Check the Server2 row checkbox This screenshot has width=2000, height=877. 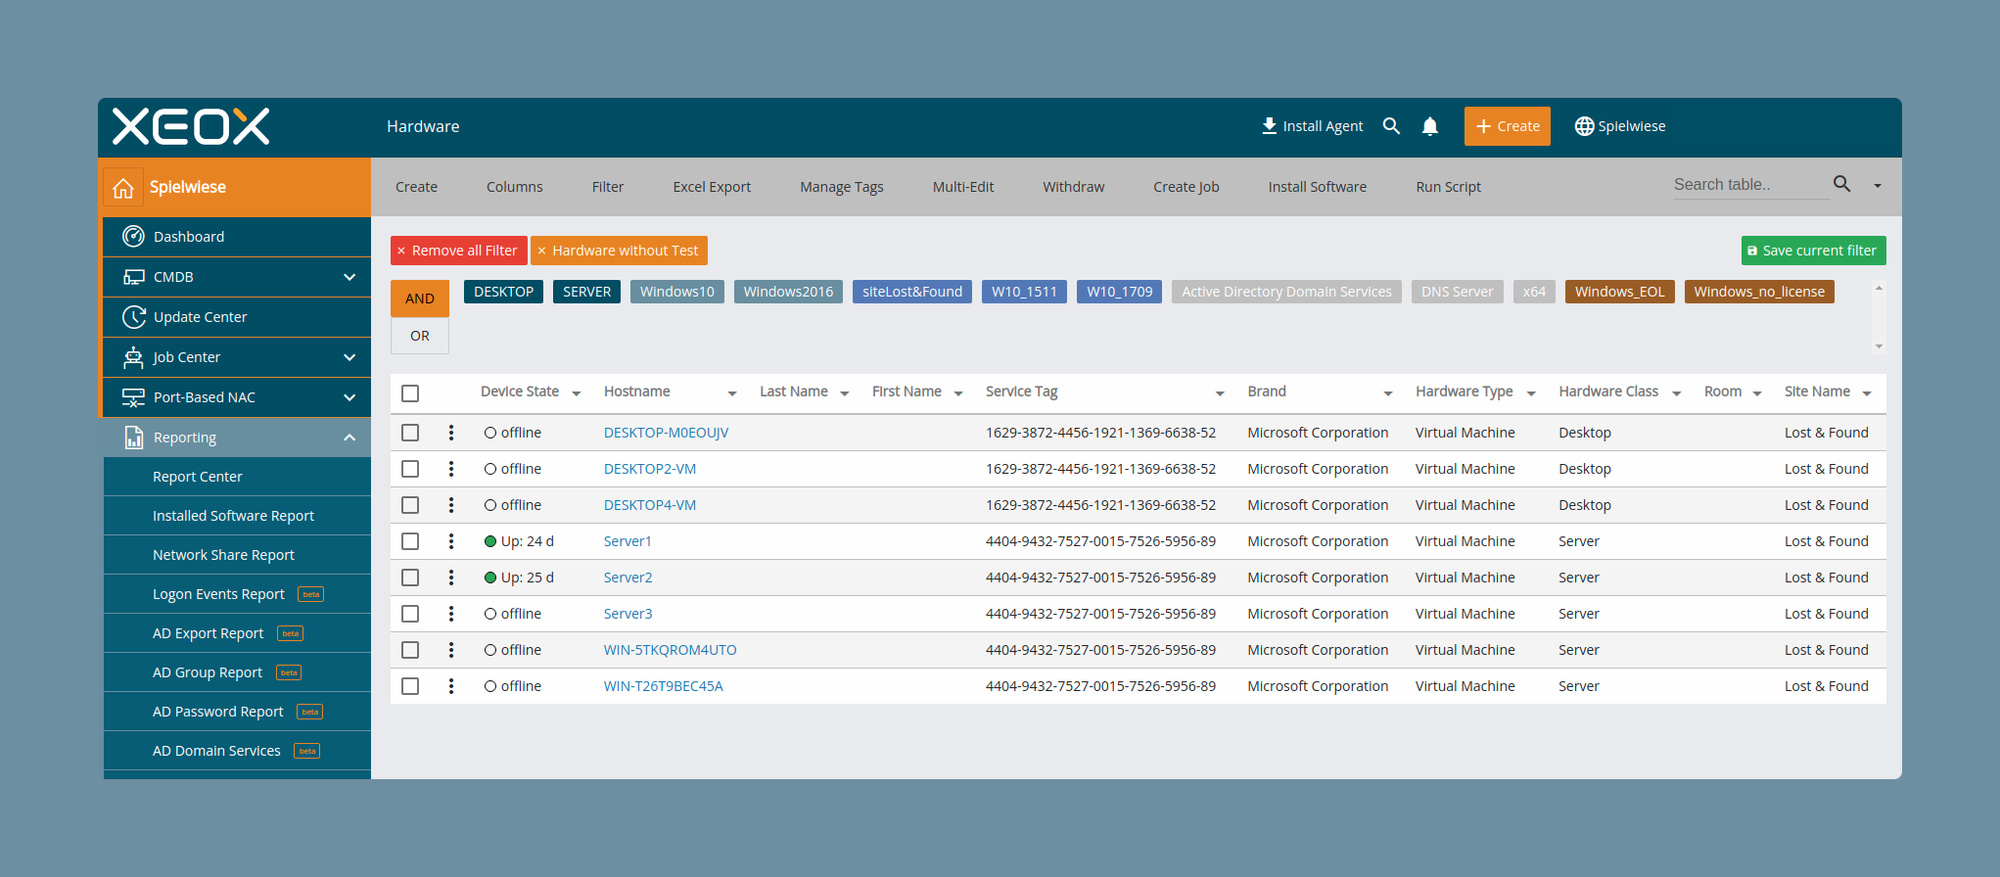(x=410, y=577)
